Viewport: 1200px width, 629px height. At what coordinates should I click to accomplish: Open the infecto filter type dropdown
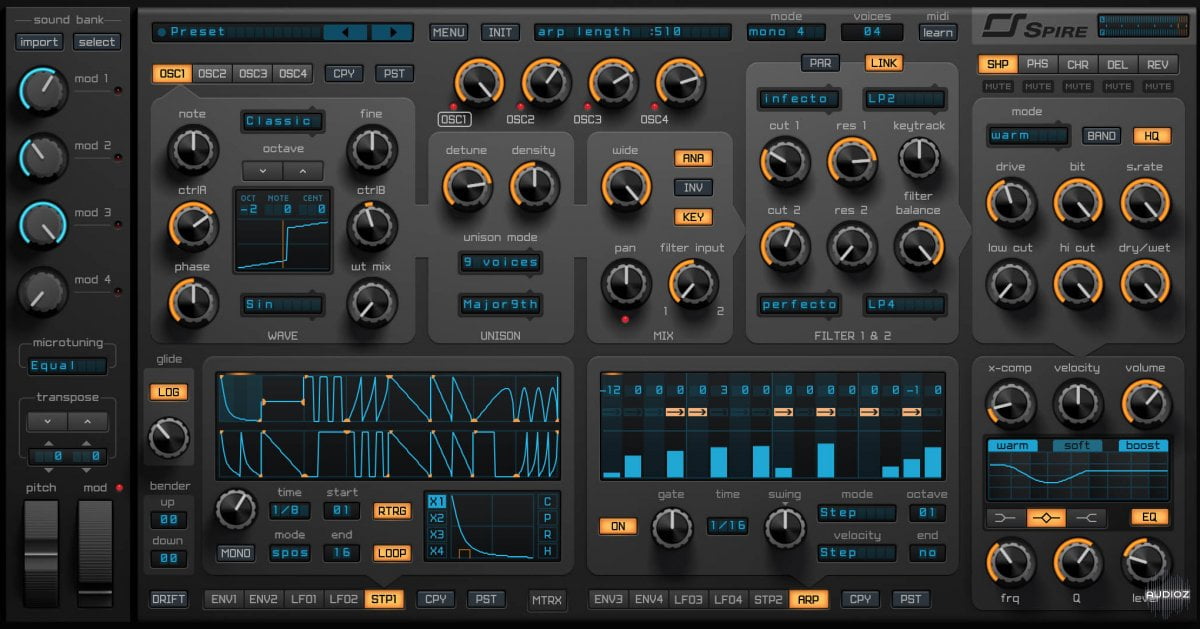tap(799, 99)
